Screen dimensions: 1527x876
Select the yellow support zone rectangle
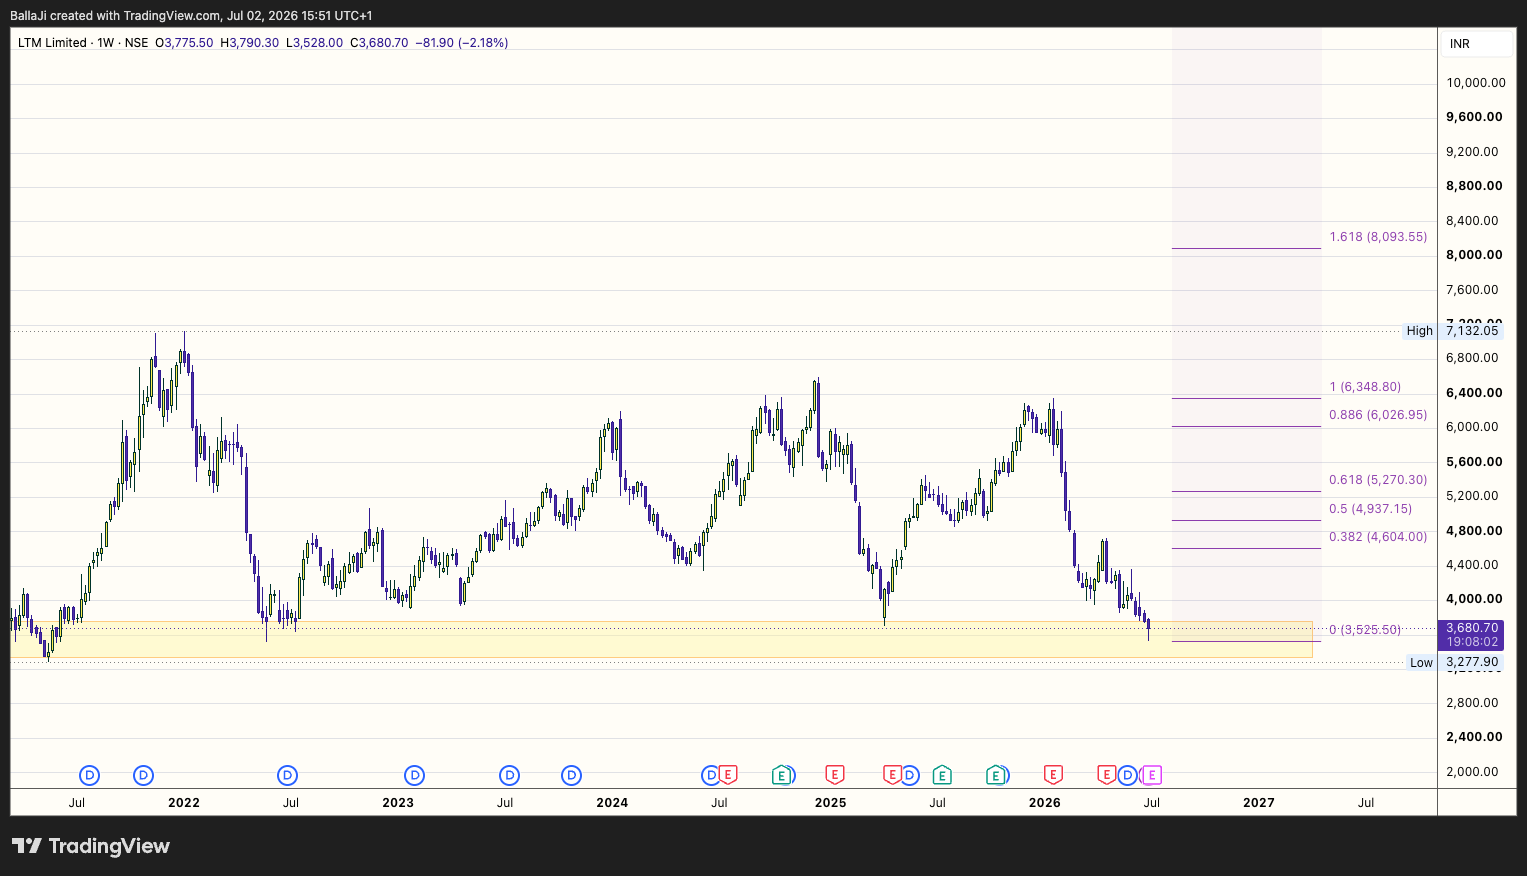661,640
